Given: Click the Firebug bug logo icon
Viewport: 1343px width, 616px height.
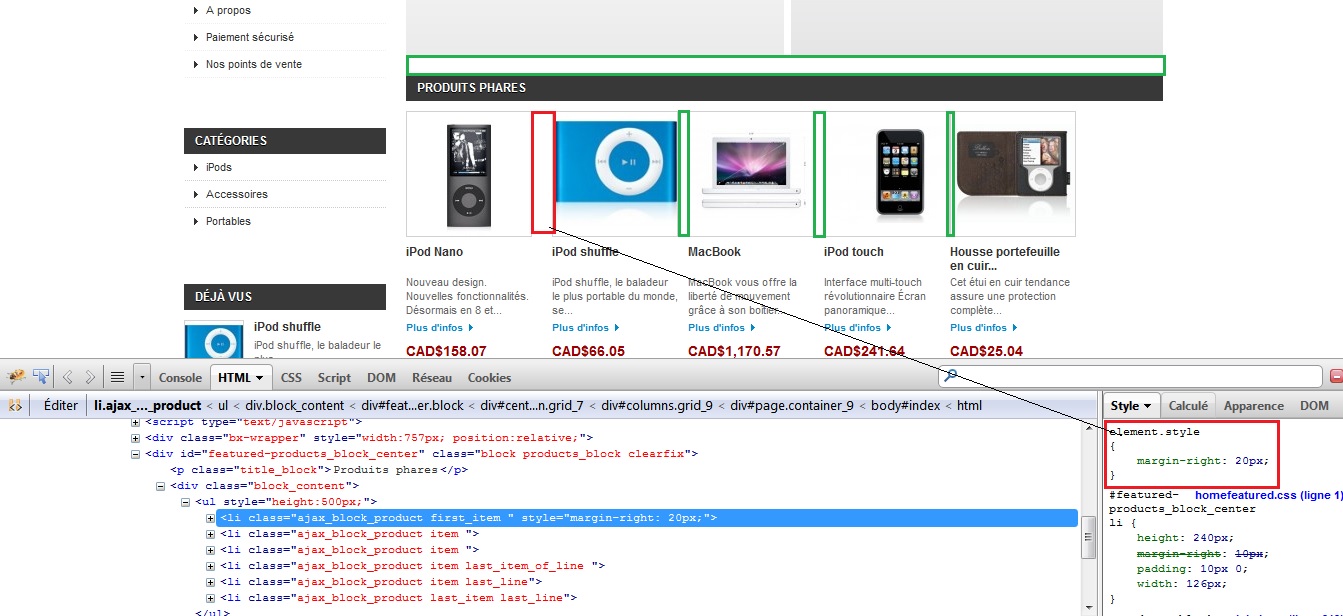Looking at the screenshot, I should [16, 377].
